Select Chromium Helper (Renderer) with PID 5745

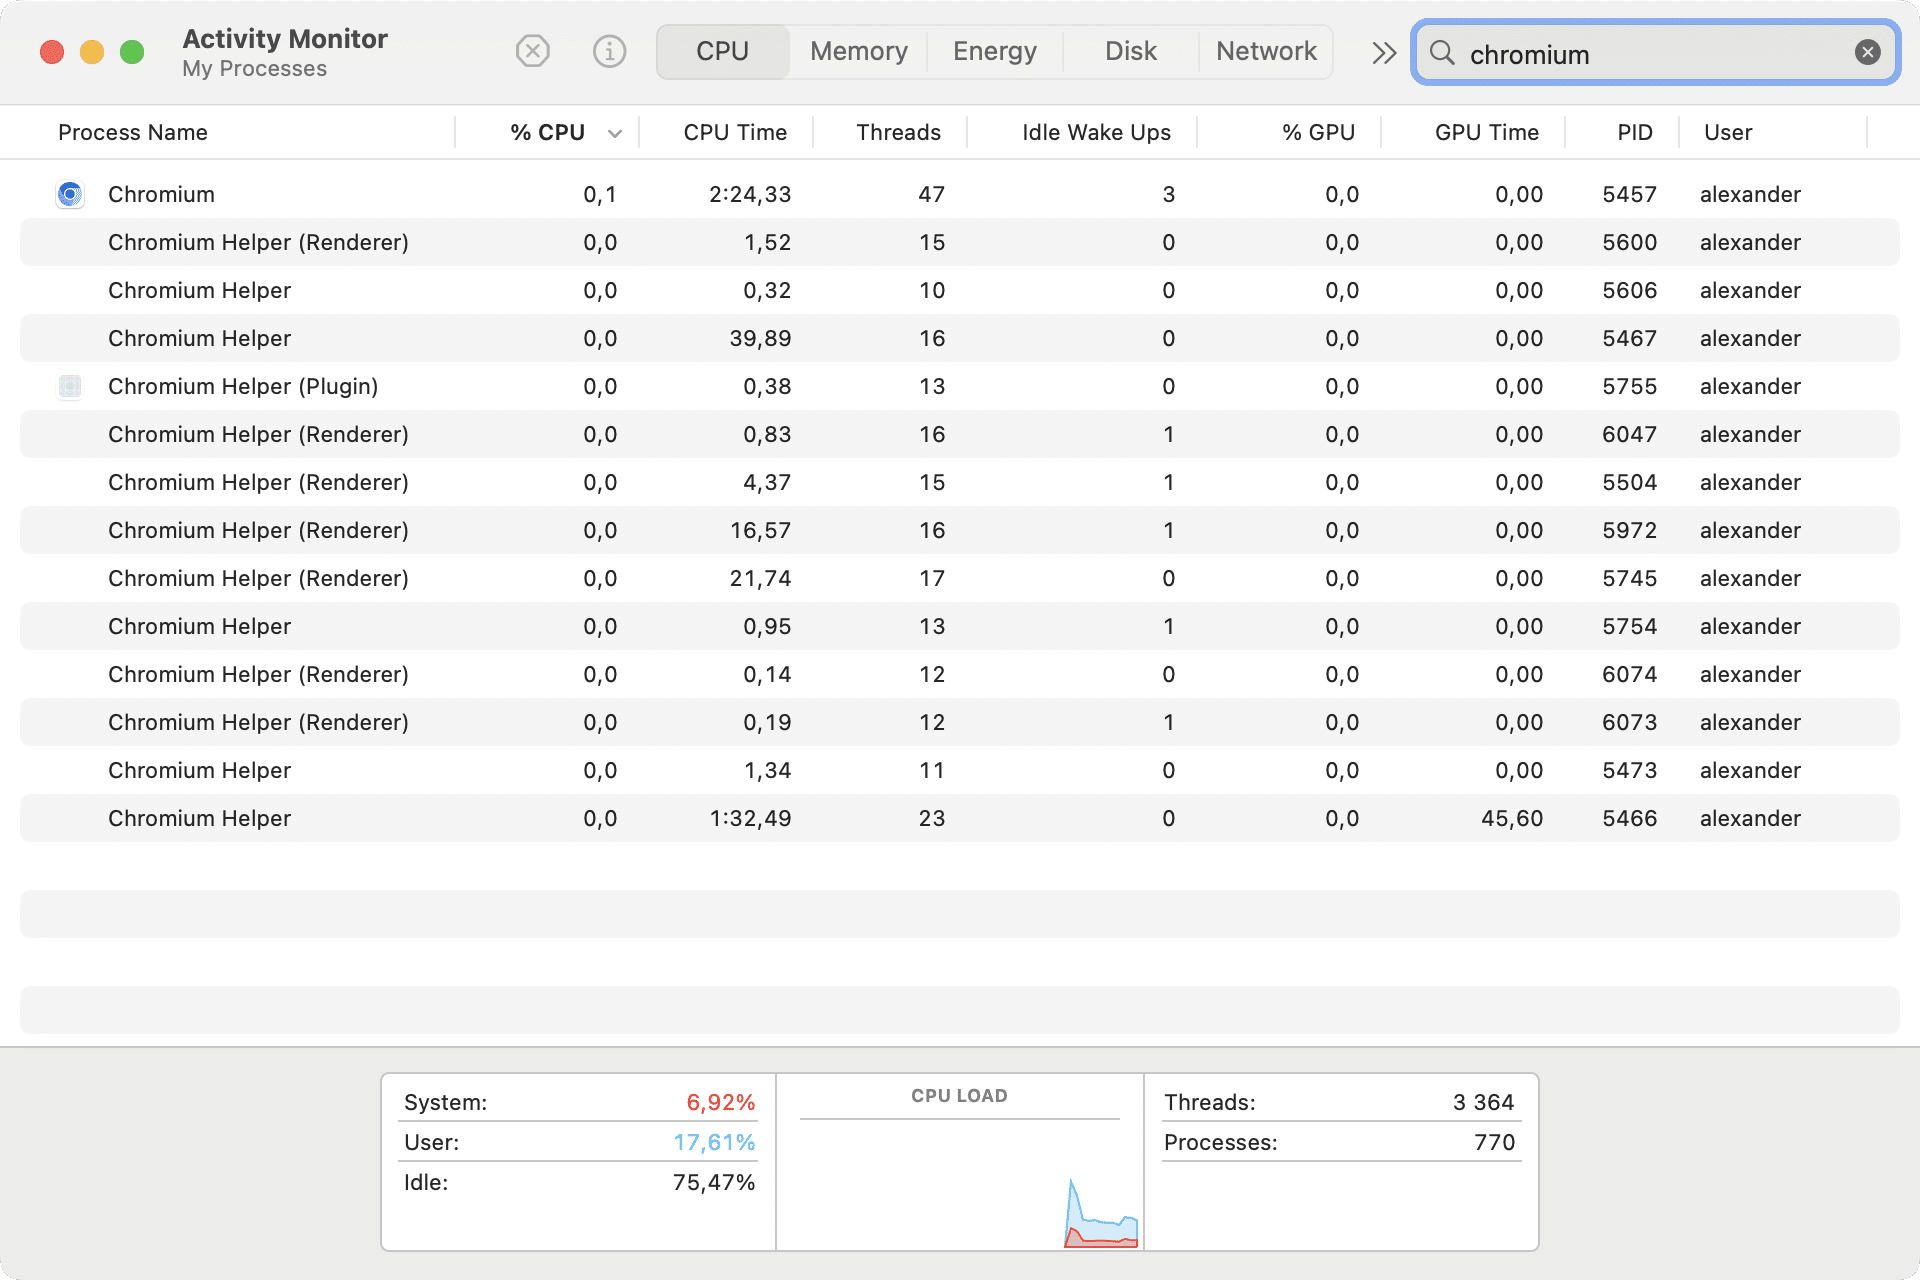(960, 578)
